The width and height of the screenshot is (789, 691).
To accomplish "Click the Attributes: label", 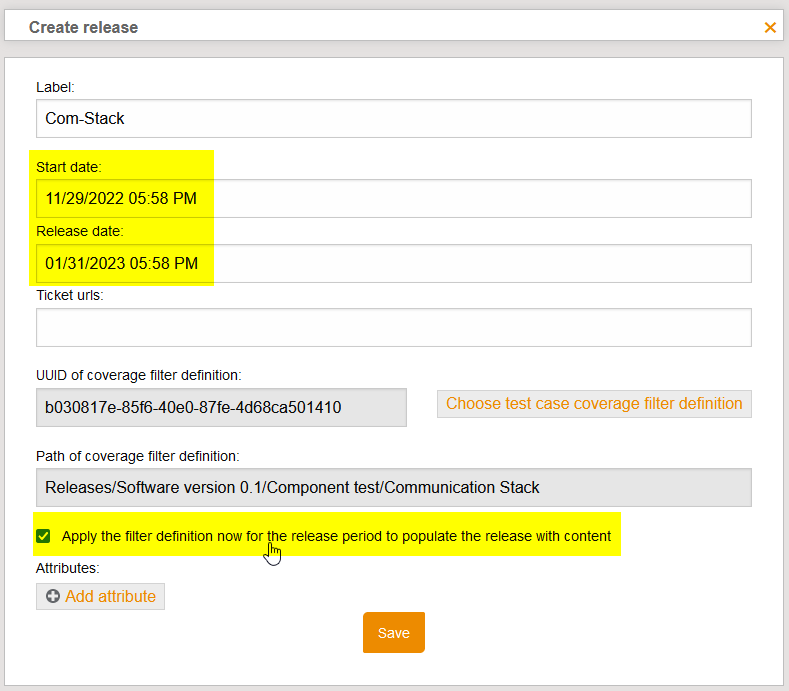I will point(67,568).
